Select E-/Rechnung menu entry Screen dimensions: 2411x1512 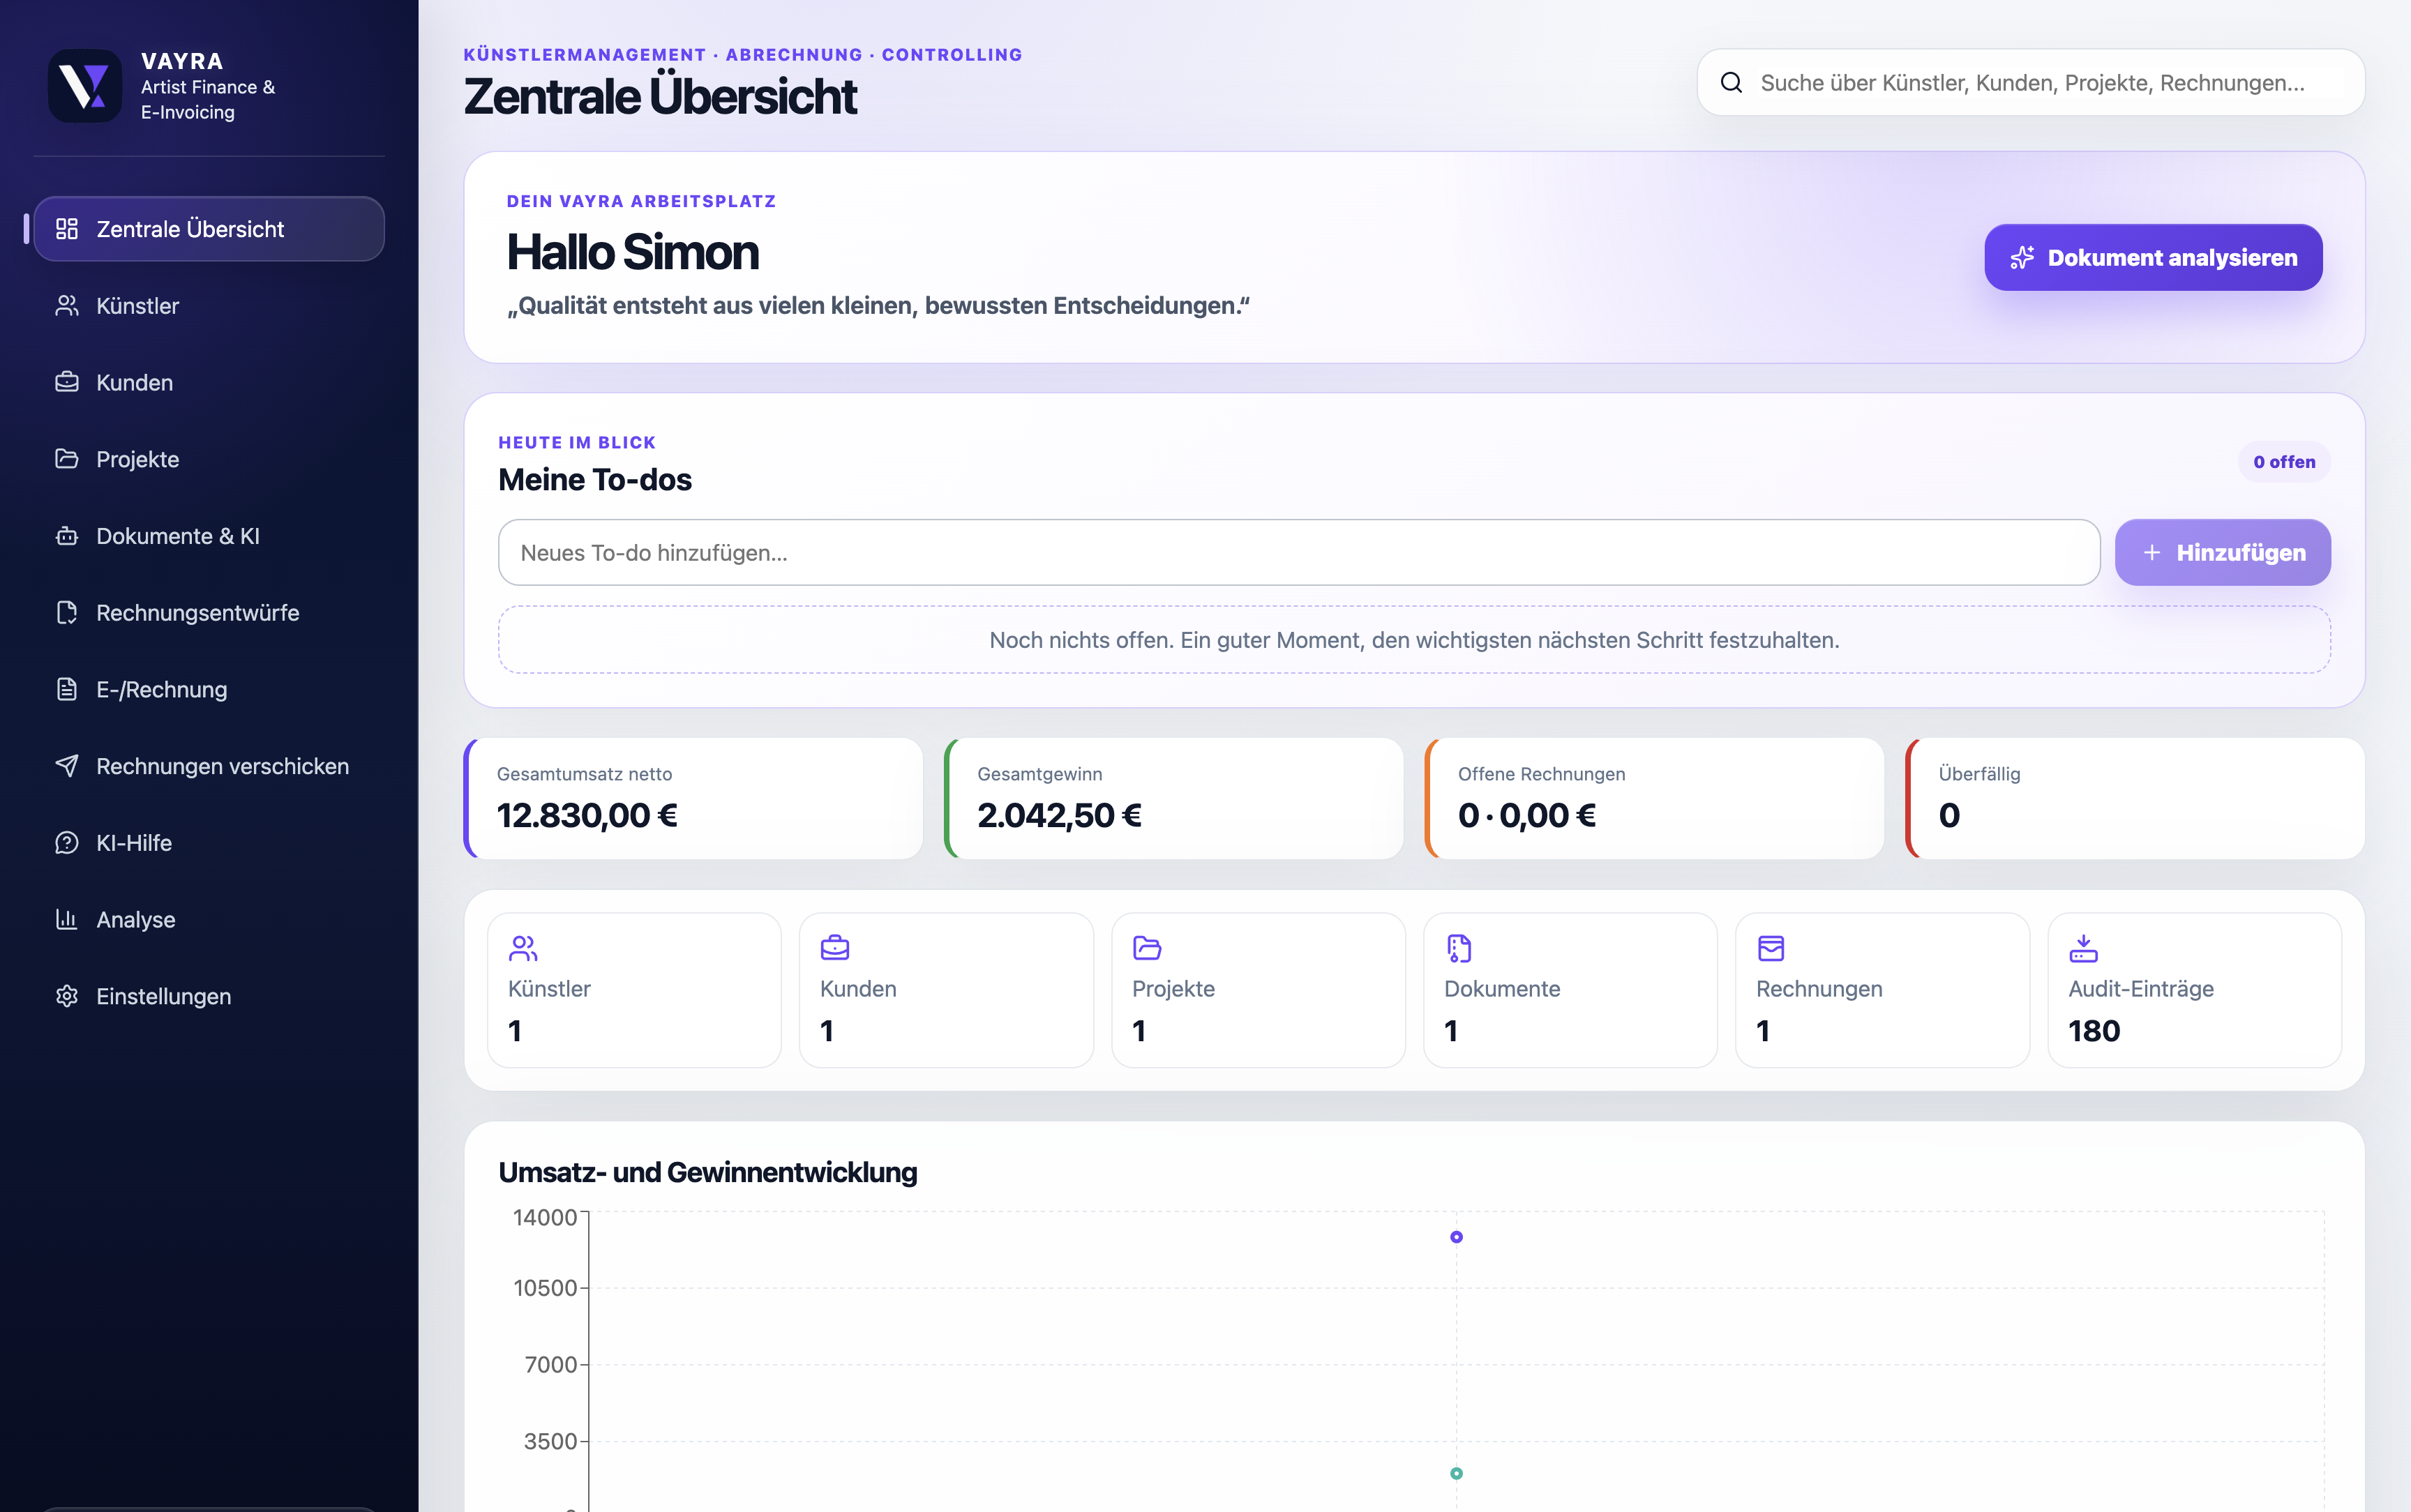[209, 689]
